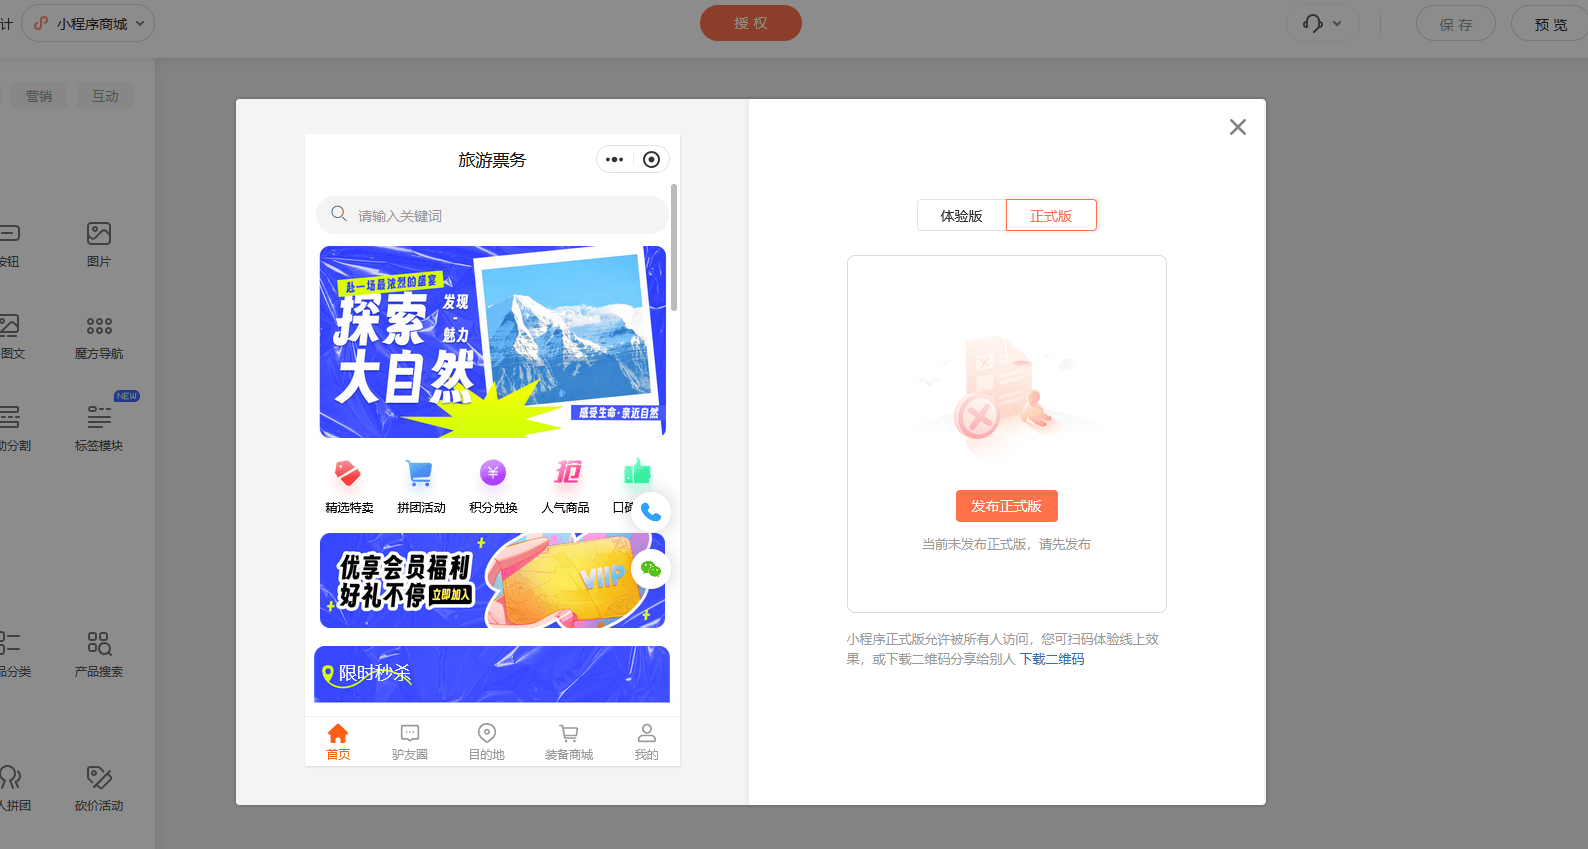Screen dimensions: 1588x849
Task: Open the 拼团活动 shopping cart icon
Action: pyautogui.click(x=420, y=473)
